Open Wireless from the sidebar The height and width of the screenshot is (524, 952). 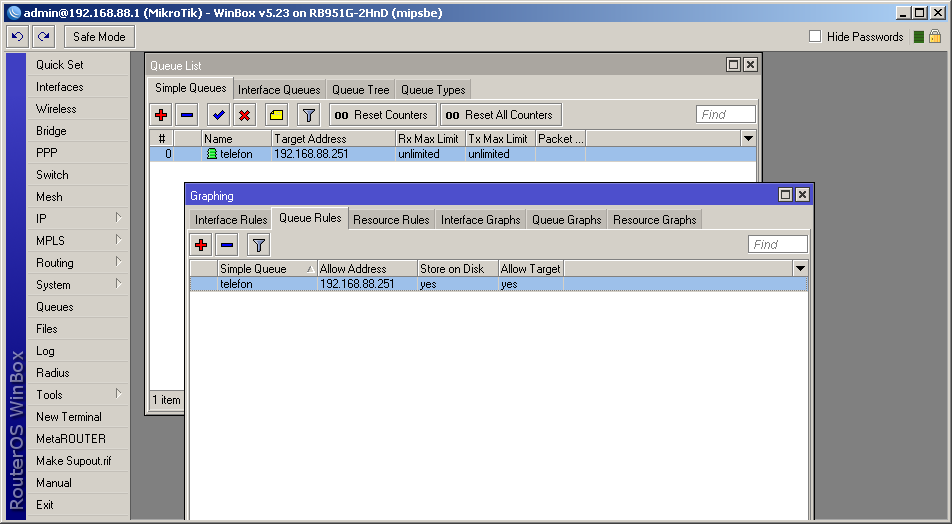78,109
